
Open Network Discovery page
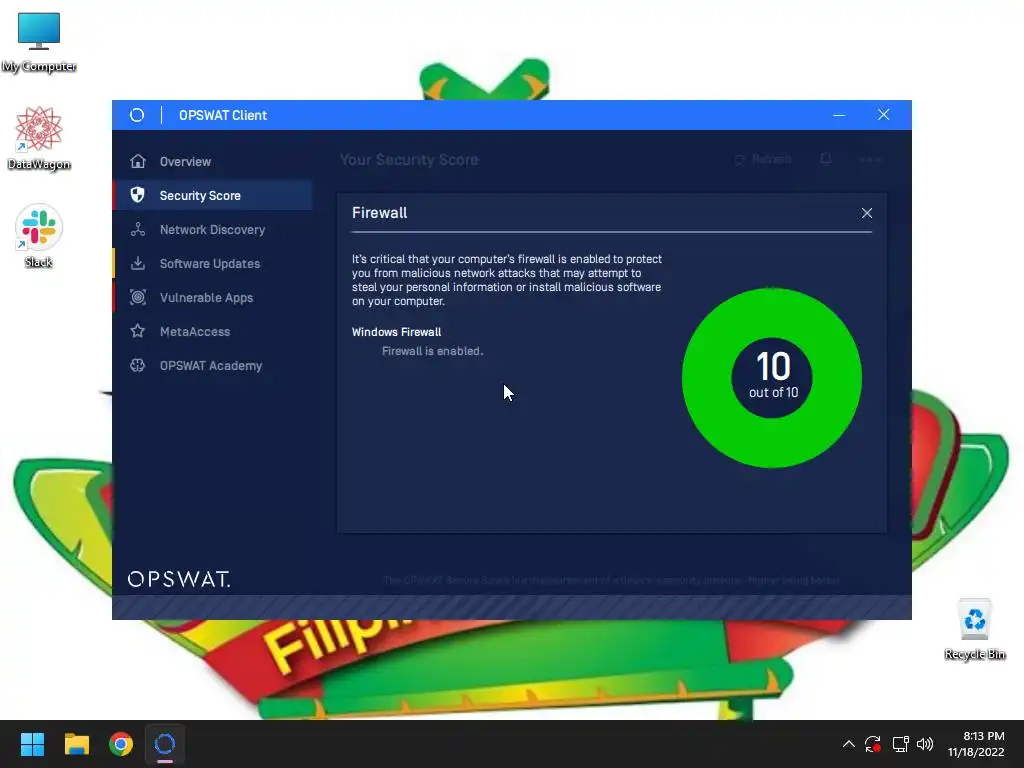click(x=212, y=229)
